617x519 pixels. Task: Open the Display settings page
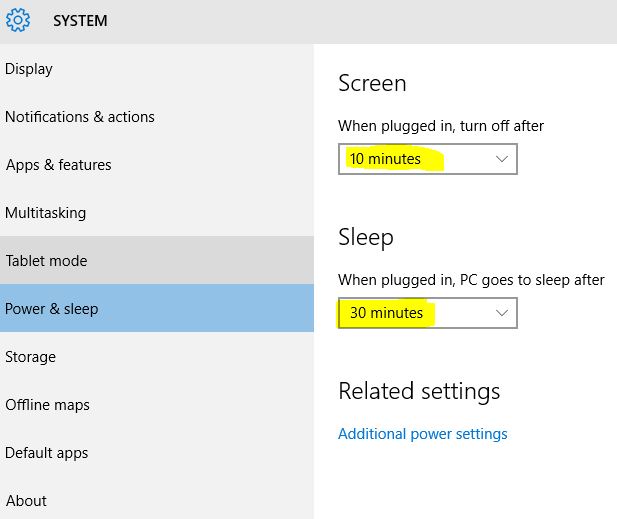pos(29,69)
